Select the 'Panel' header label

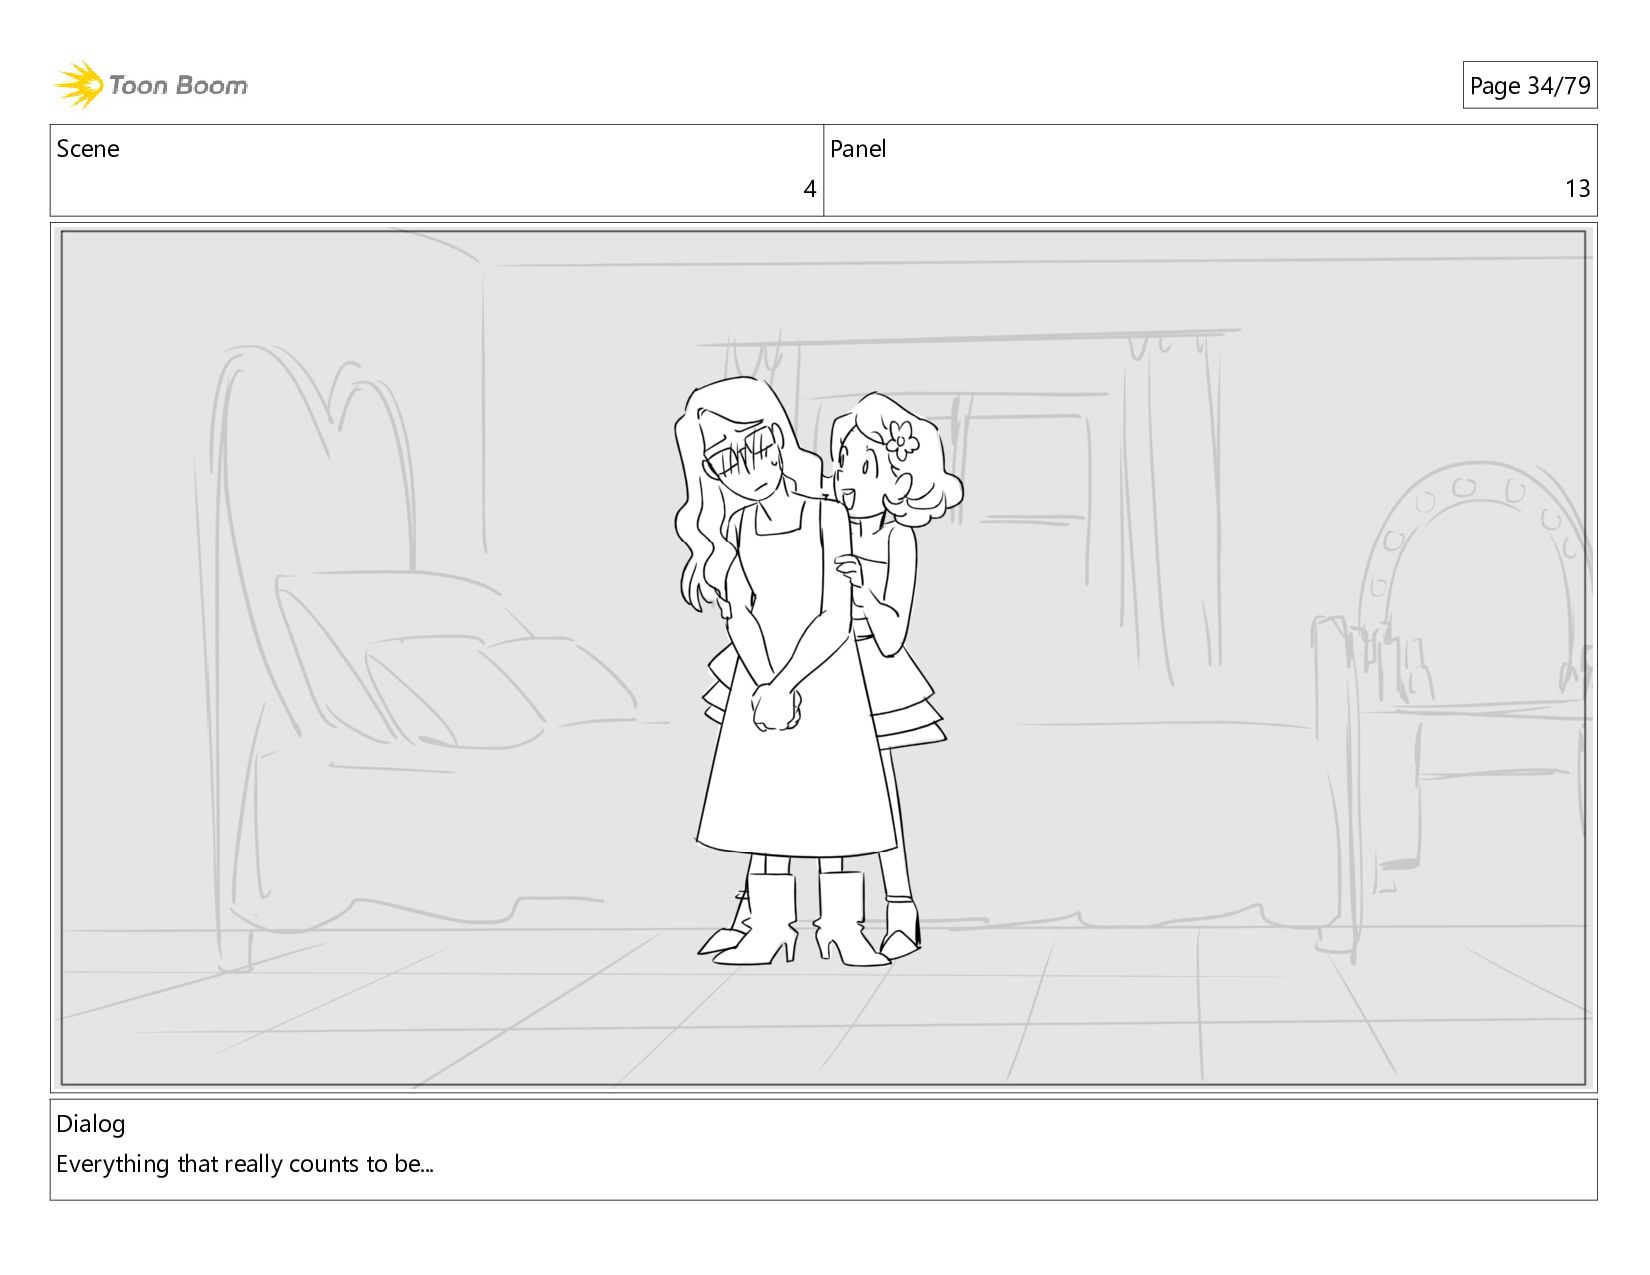(858, 149)
